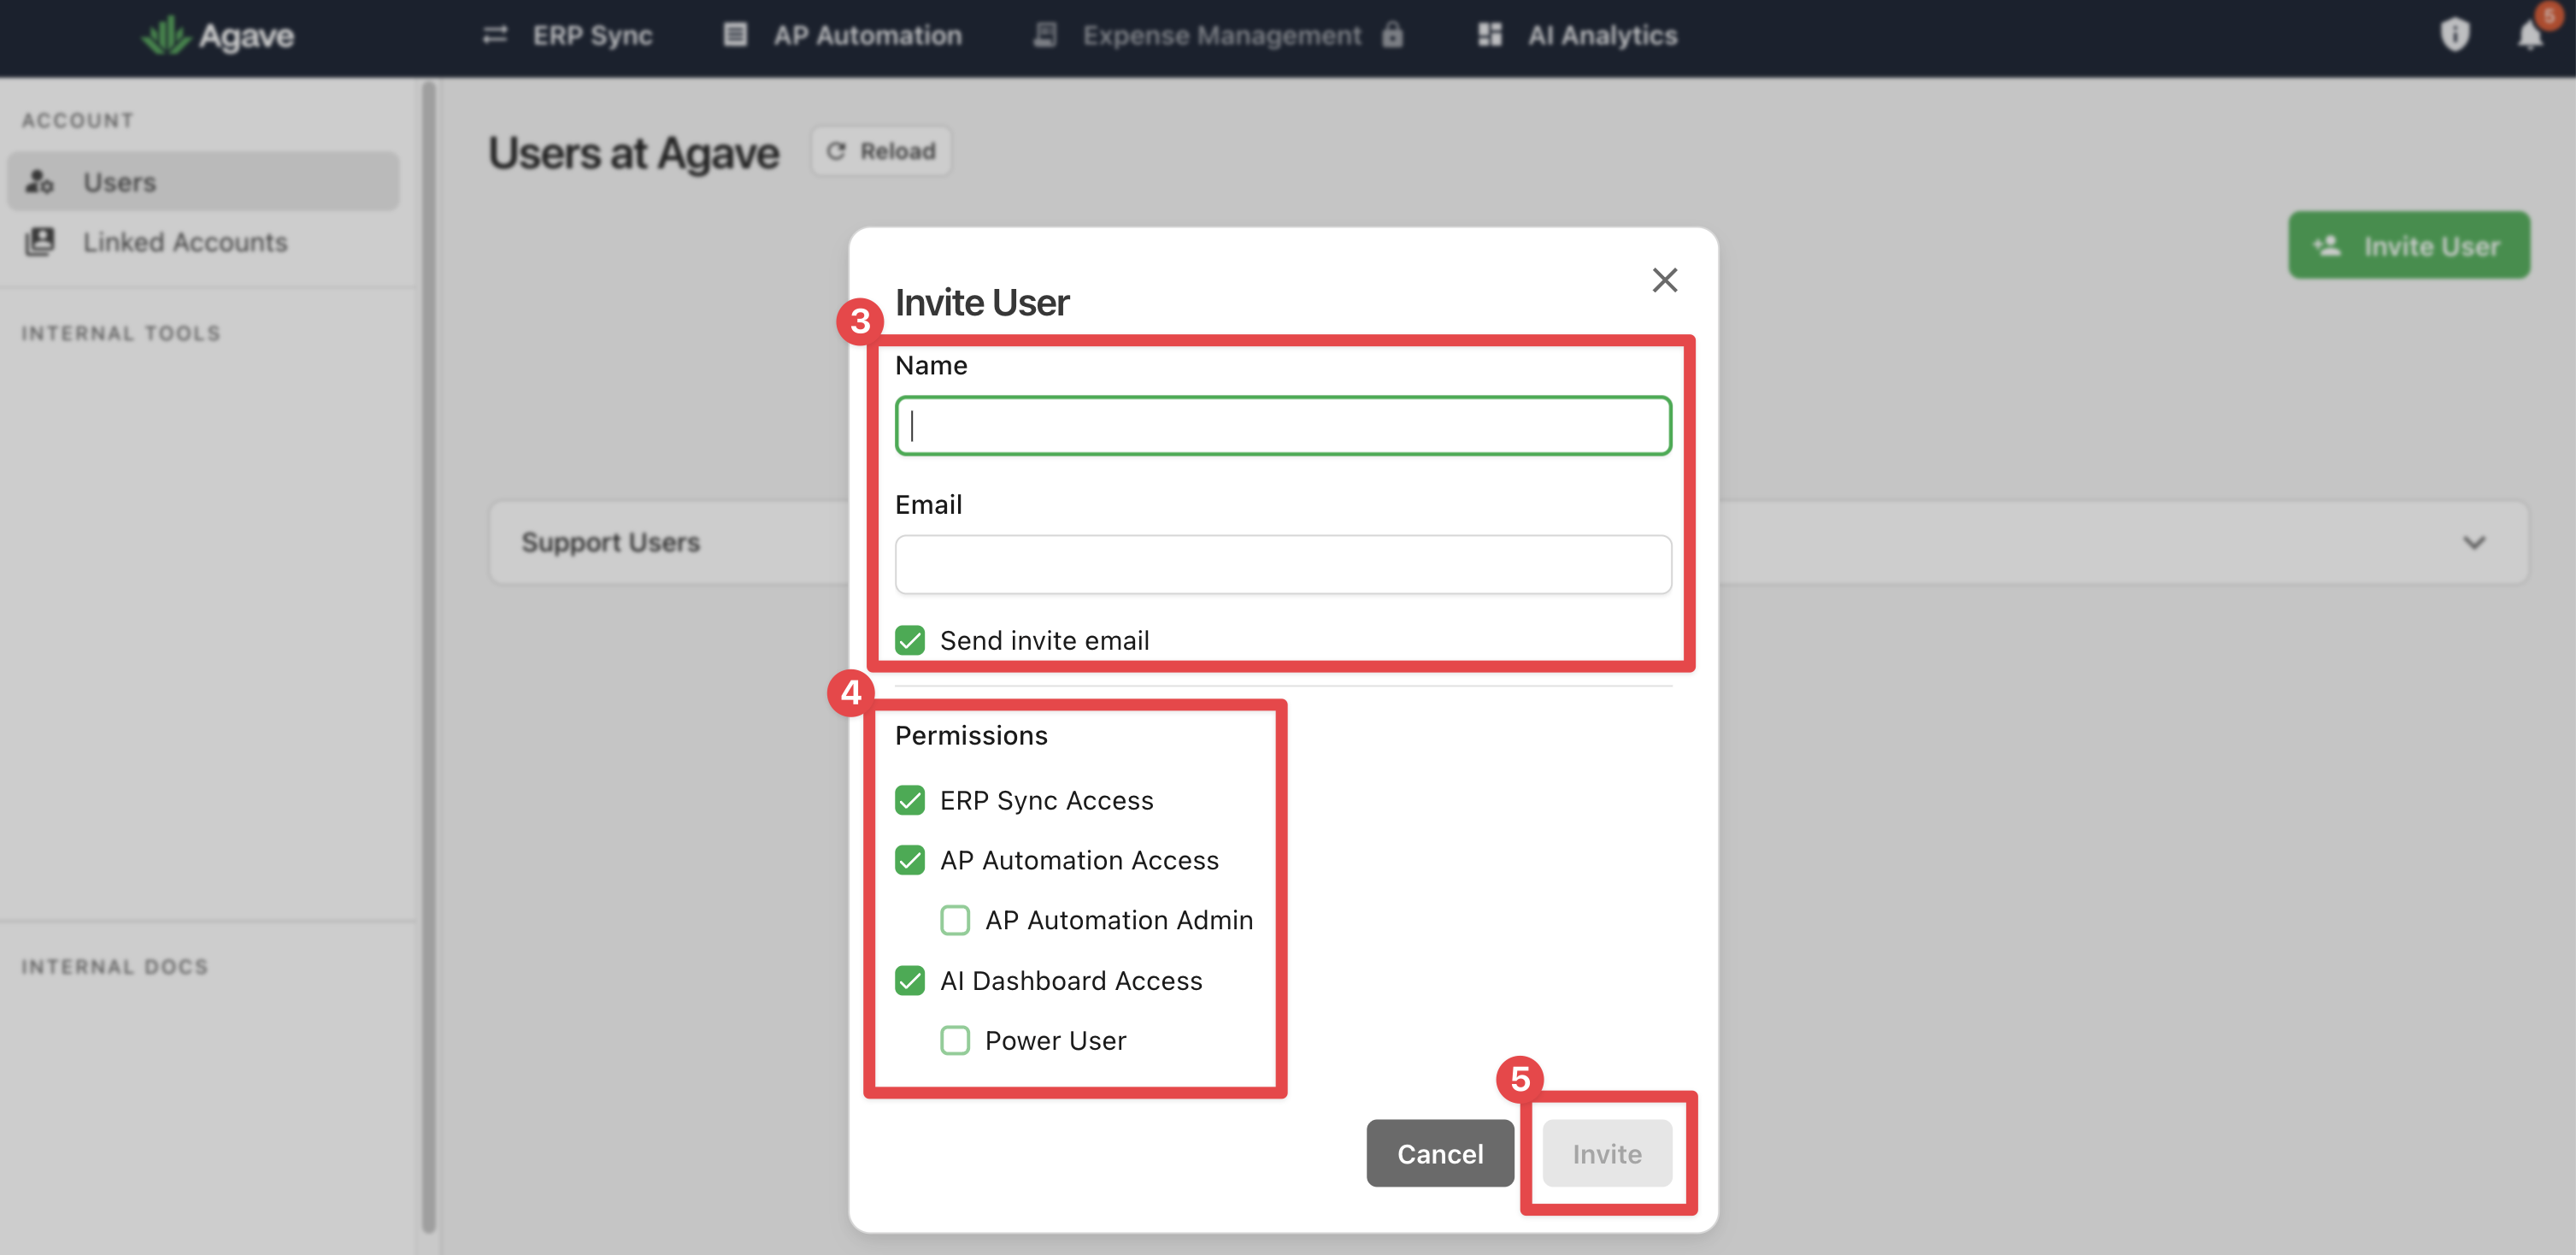Uncheck Send invite email
Image resolution: width=2576 pixels, height=1255 pixels.
pos(909,640)
